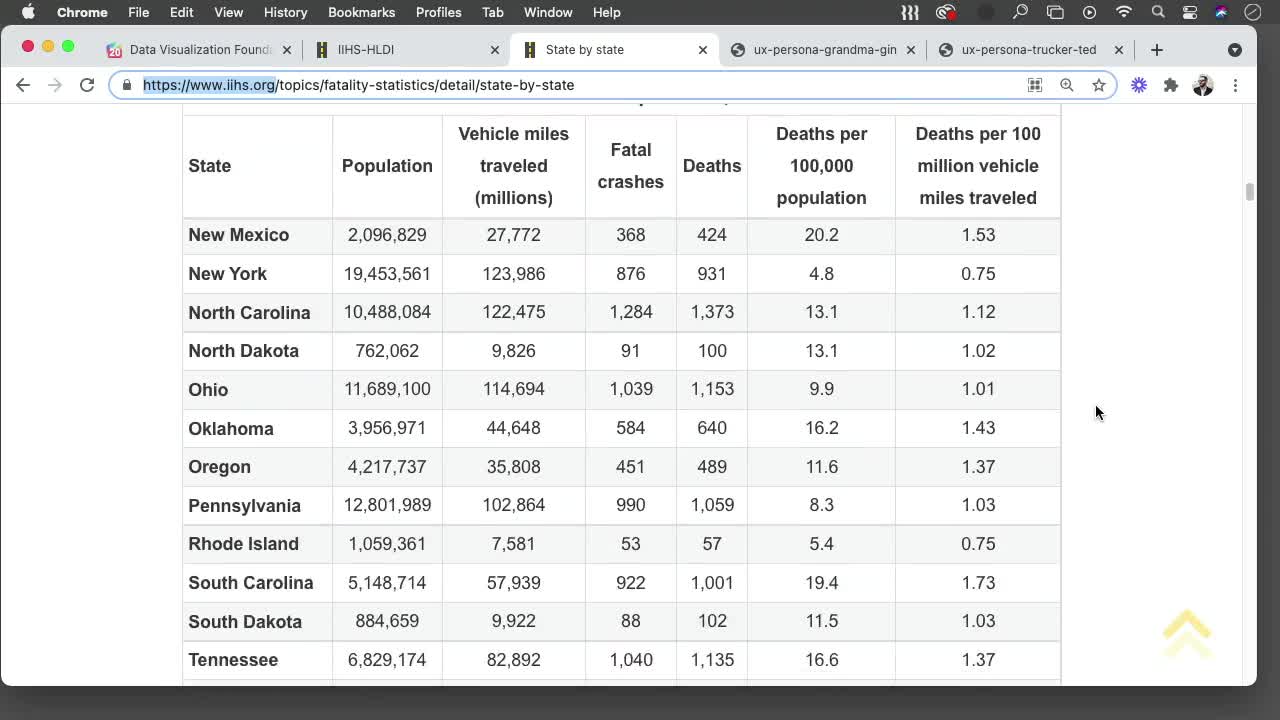Viewport: 1280px width, 720px height.
Task: Reload the current IIHS page
Action: (x=87, y=85)
